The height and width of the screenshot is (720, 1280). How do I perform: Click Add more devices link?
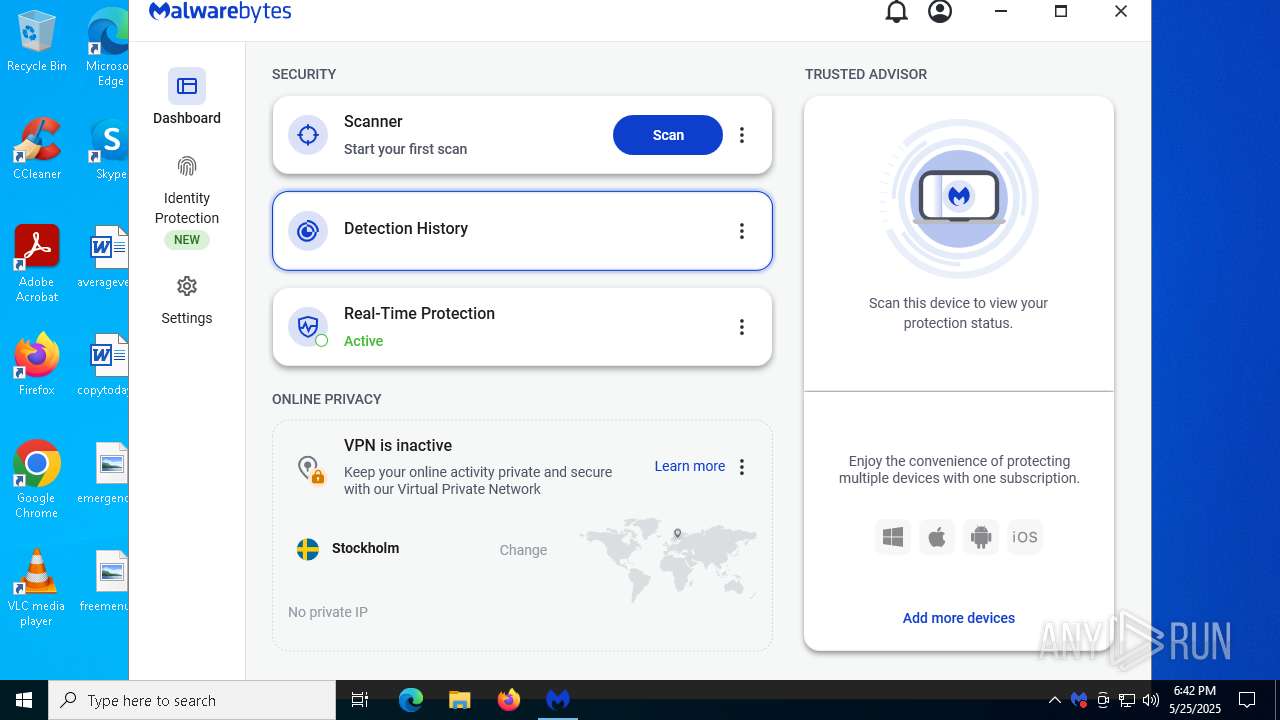(x=958, y=618)
